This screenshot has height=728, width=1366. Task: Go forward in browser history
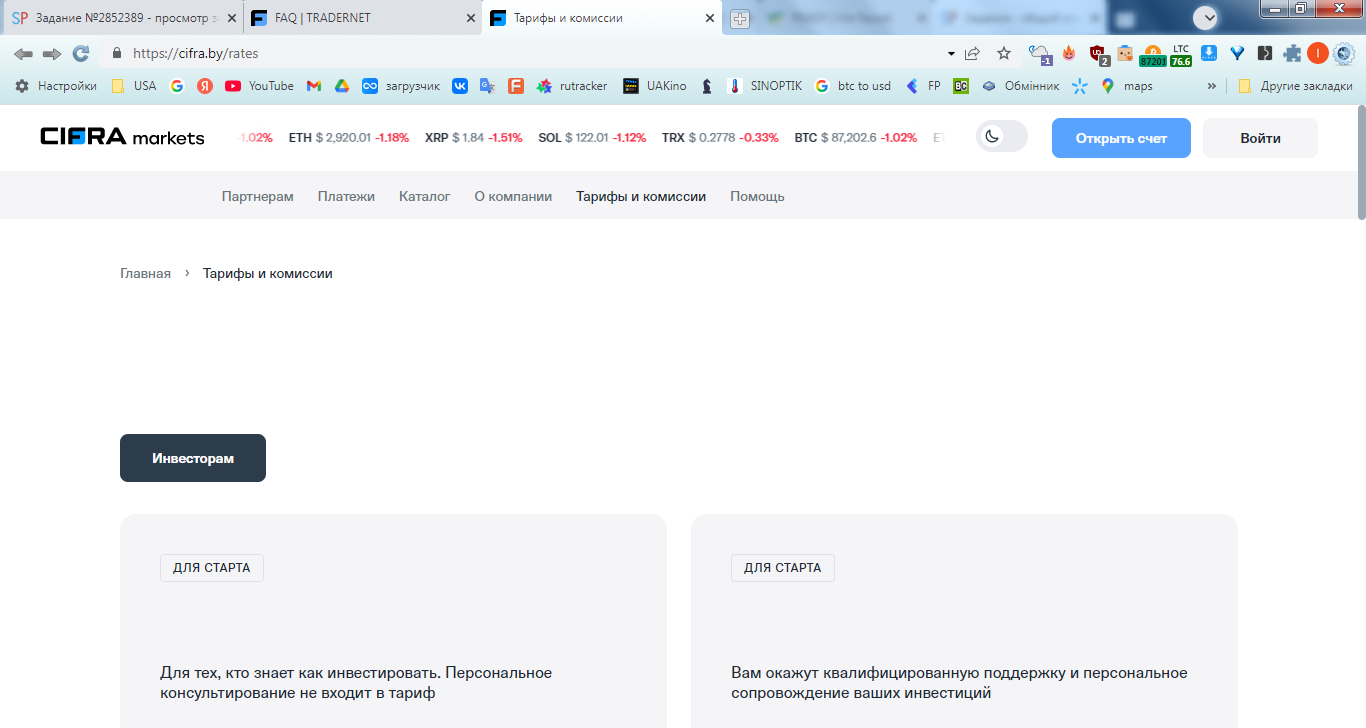pyautogui.click(x=52, y=54)
